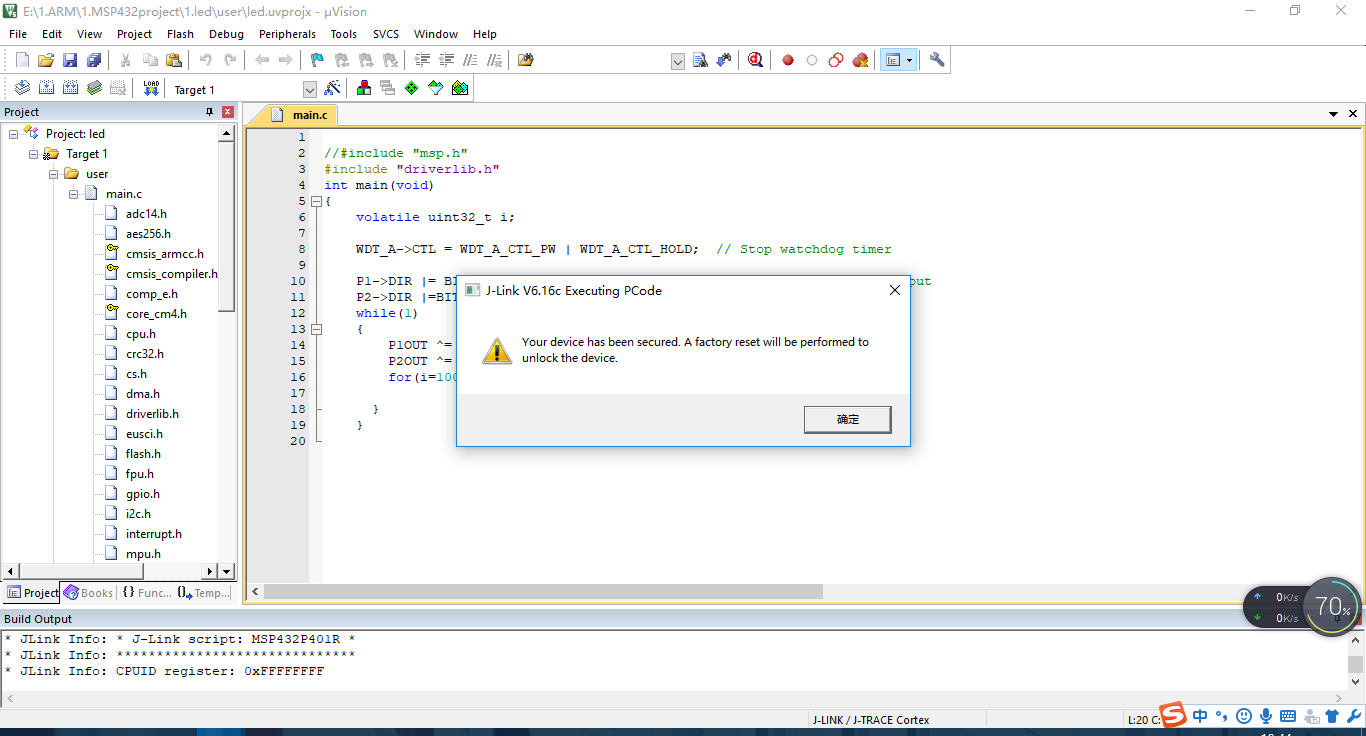Close the Project panel with the red X
1366x736 pixels.
[x=228, y=112]
